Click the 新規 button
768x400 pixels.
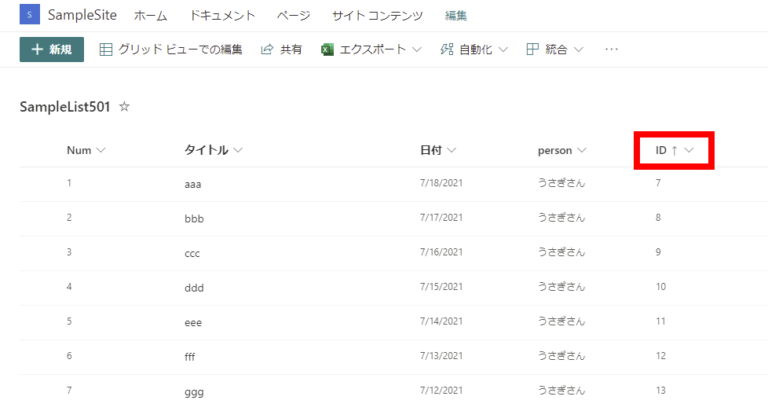(52, 49)
